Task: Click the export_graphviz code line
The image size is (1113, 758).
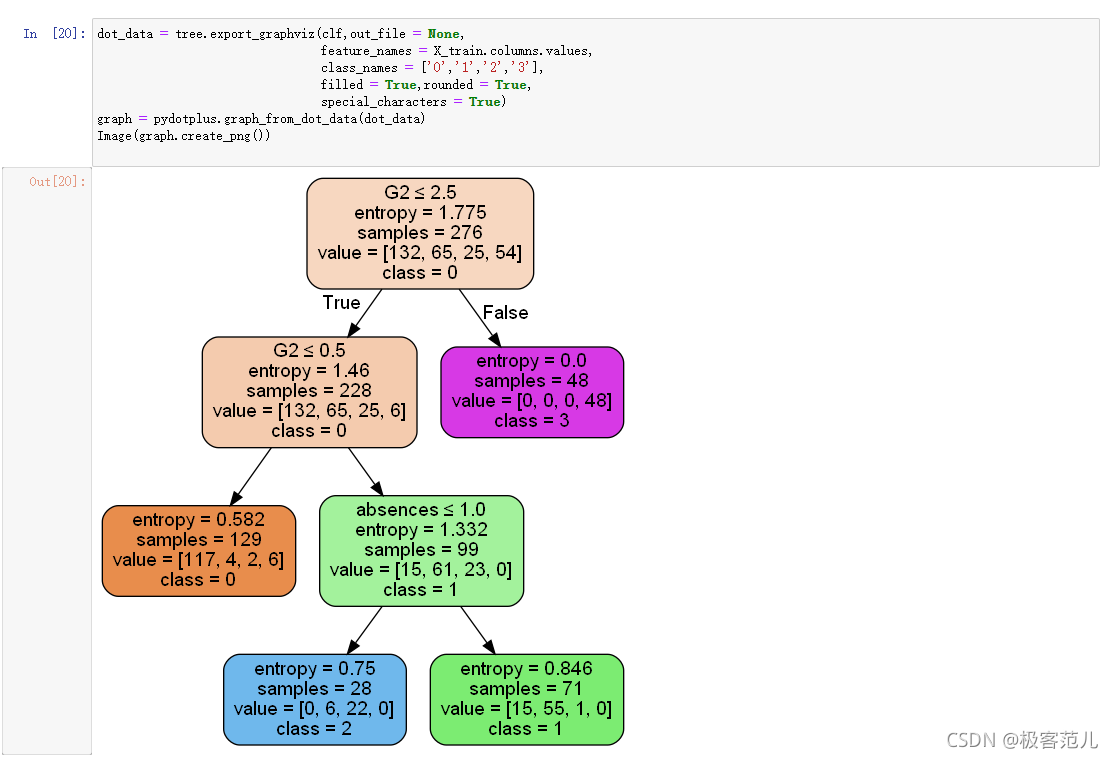Action: point(280,33)
